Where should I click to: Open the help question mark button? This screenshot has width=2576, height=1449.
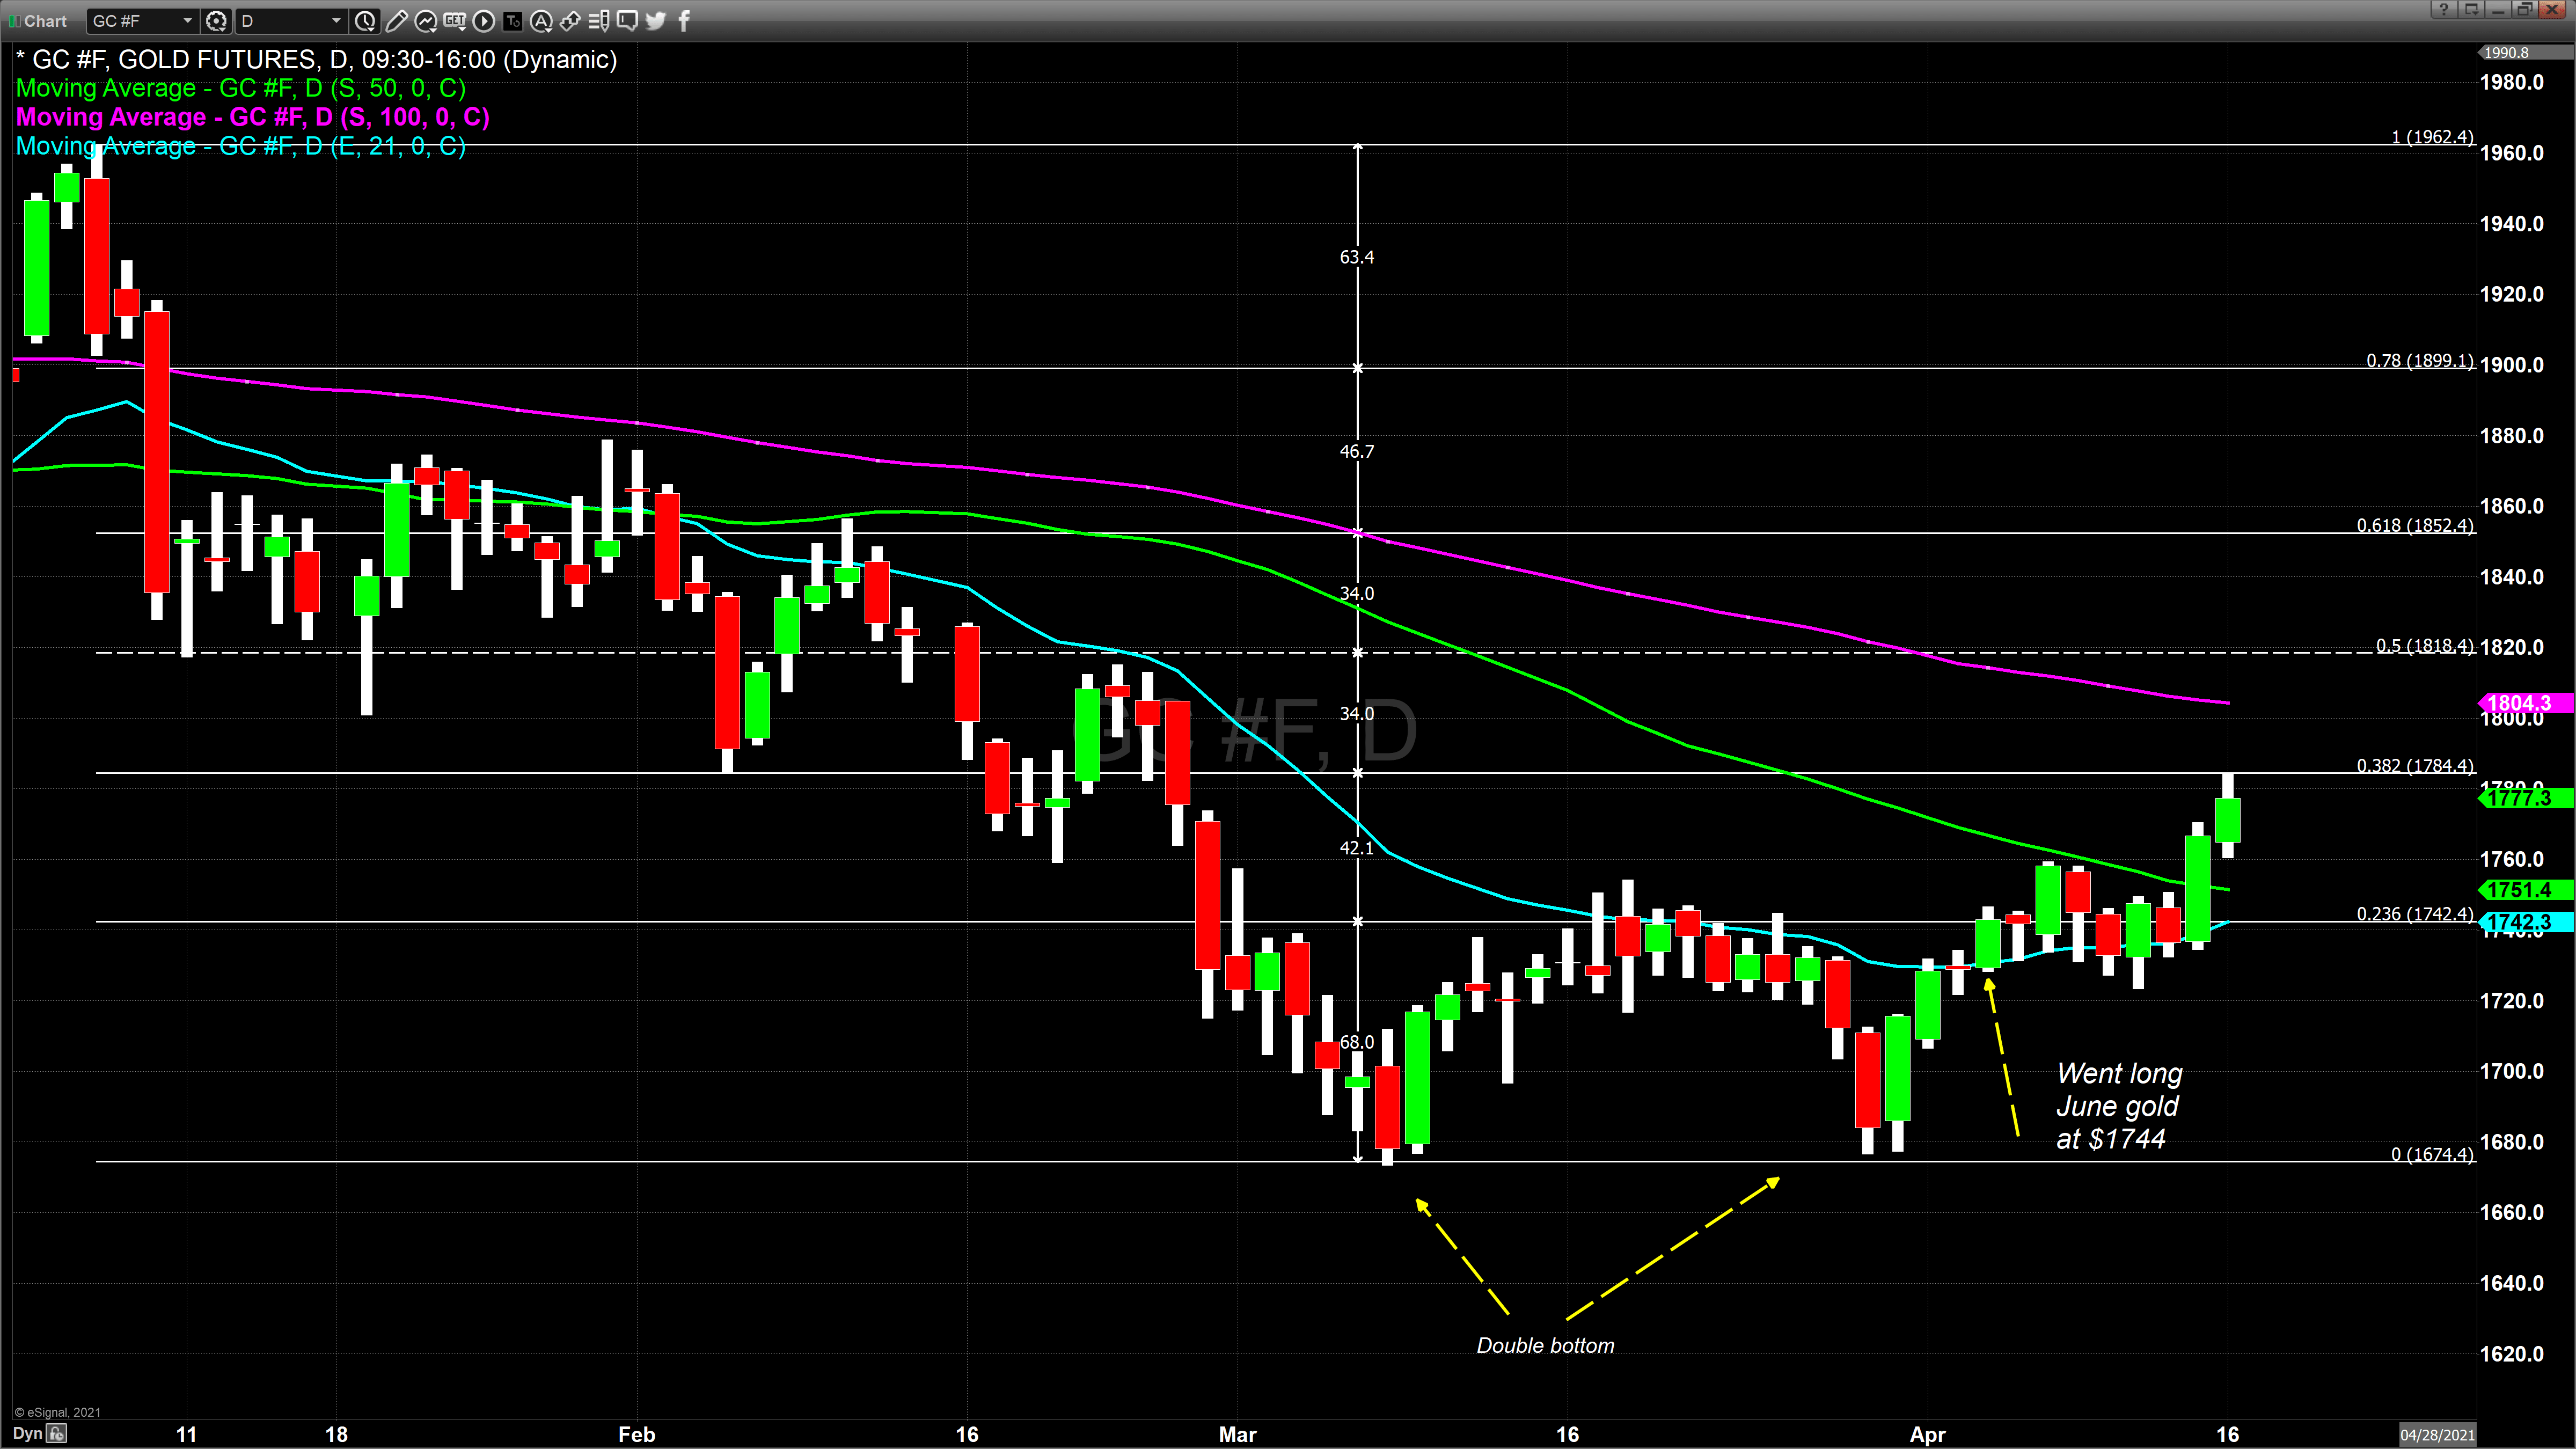tap(2443, 9)
